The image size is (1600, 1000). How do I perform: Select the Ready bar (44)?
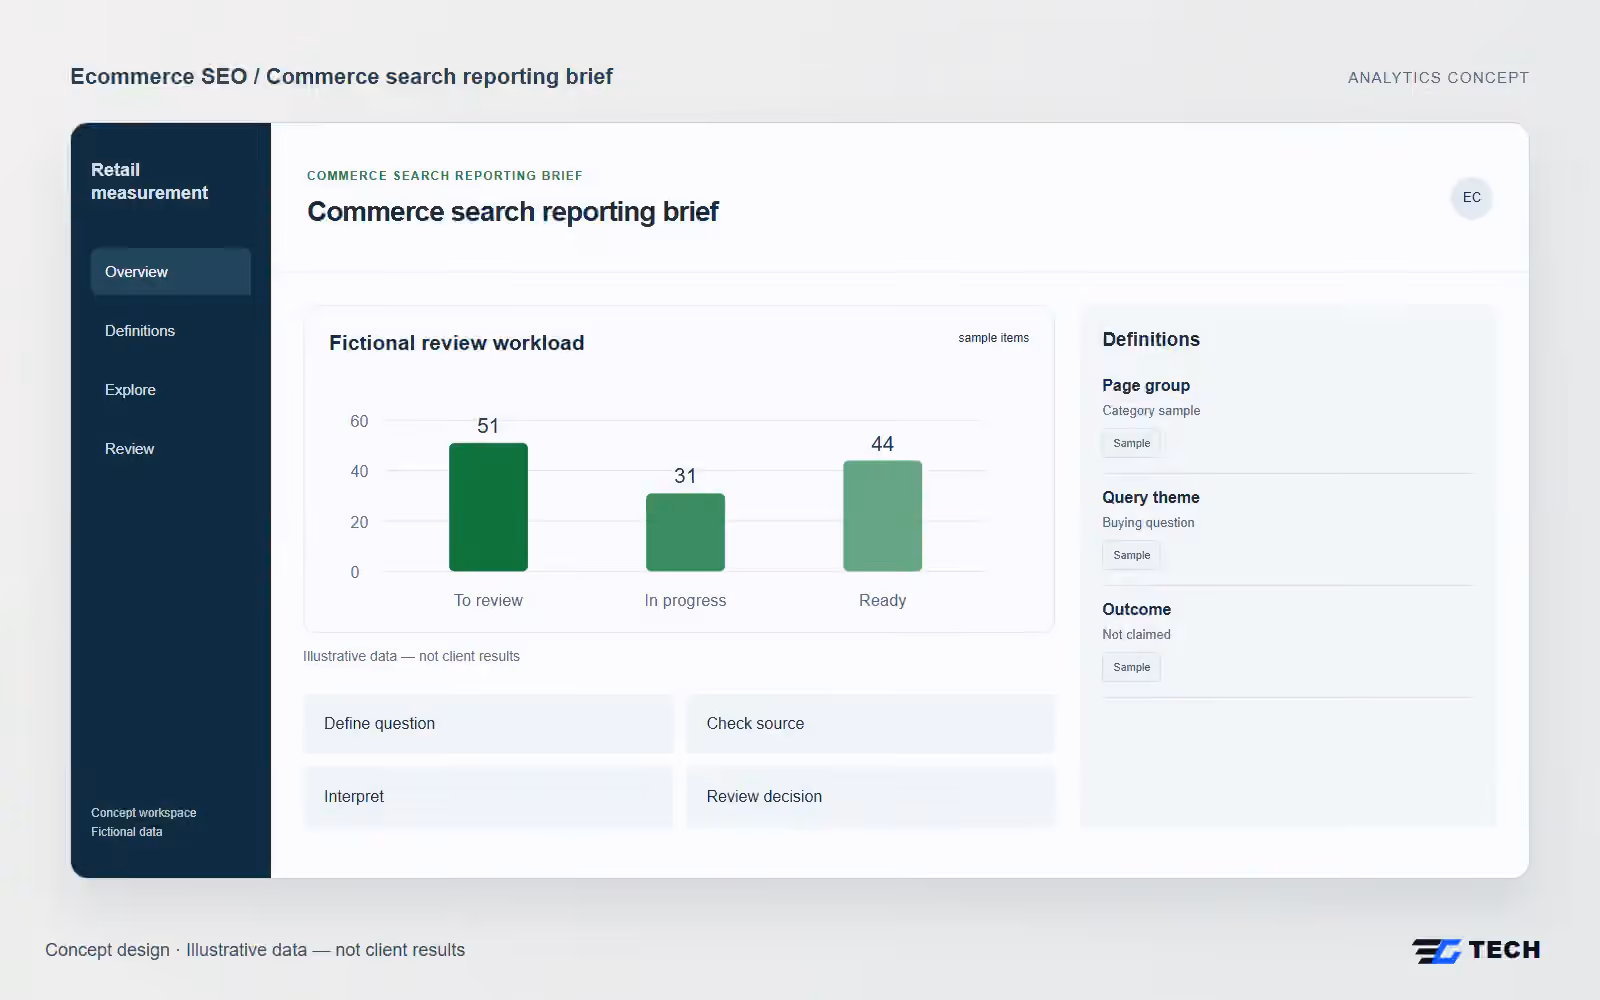[x=882, y=516]
